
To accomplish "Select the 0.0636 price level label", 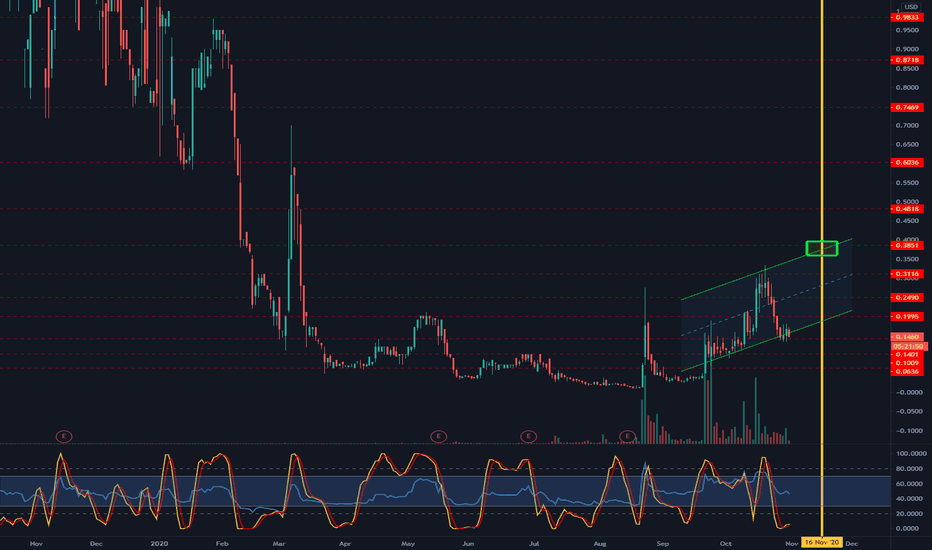I will pyautogui.click(x=907, y=372).
